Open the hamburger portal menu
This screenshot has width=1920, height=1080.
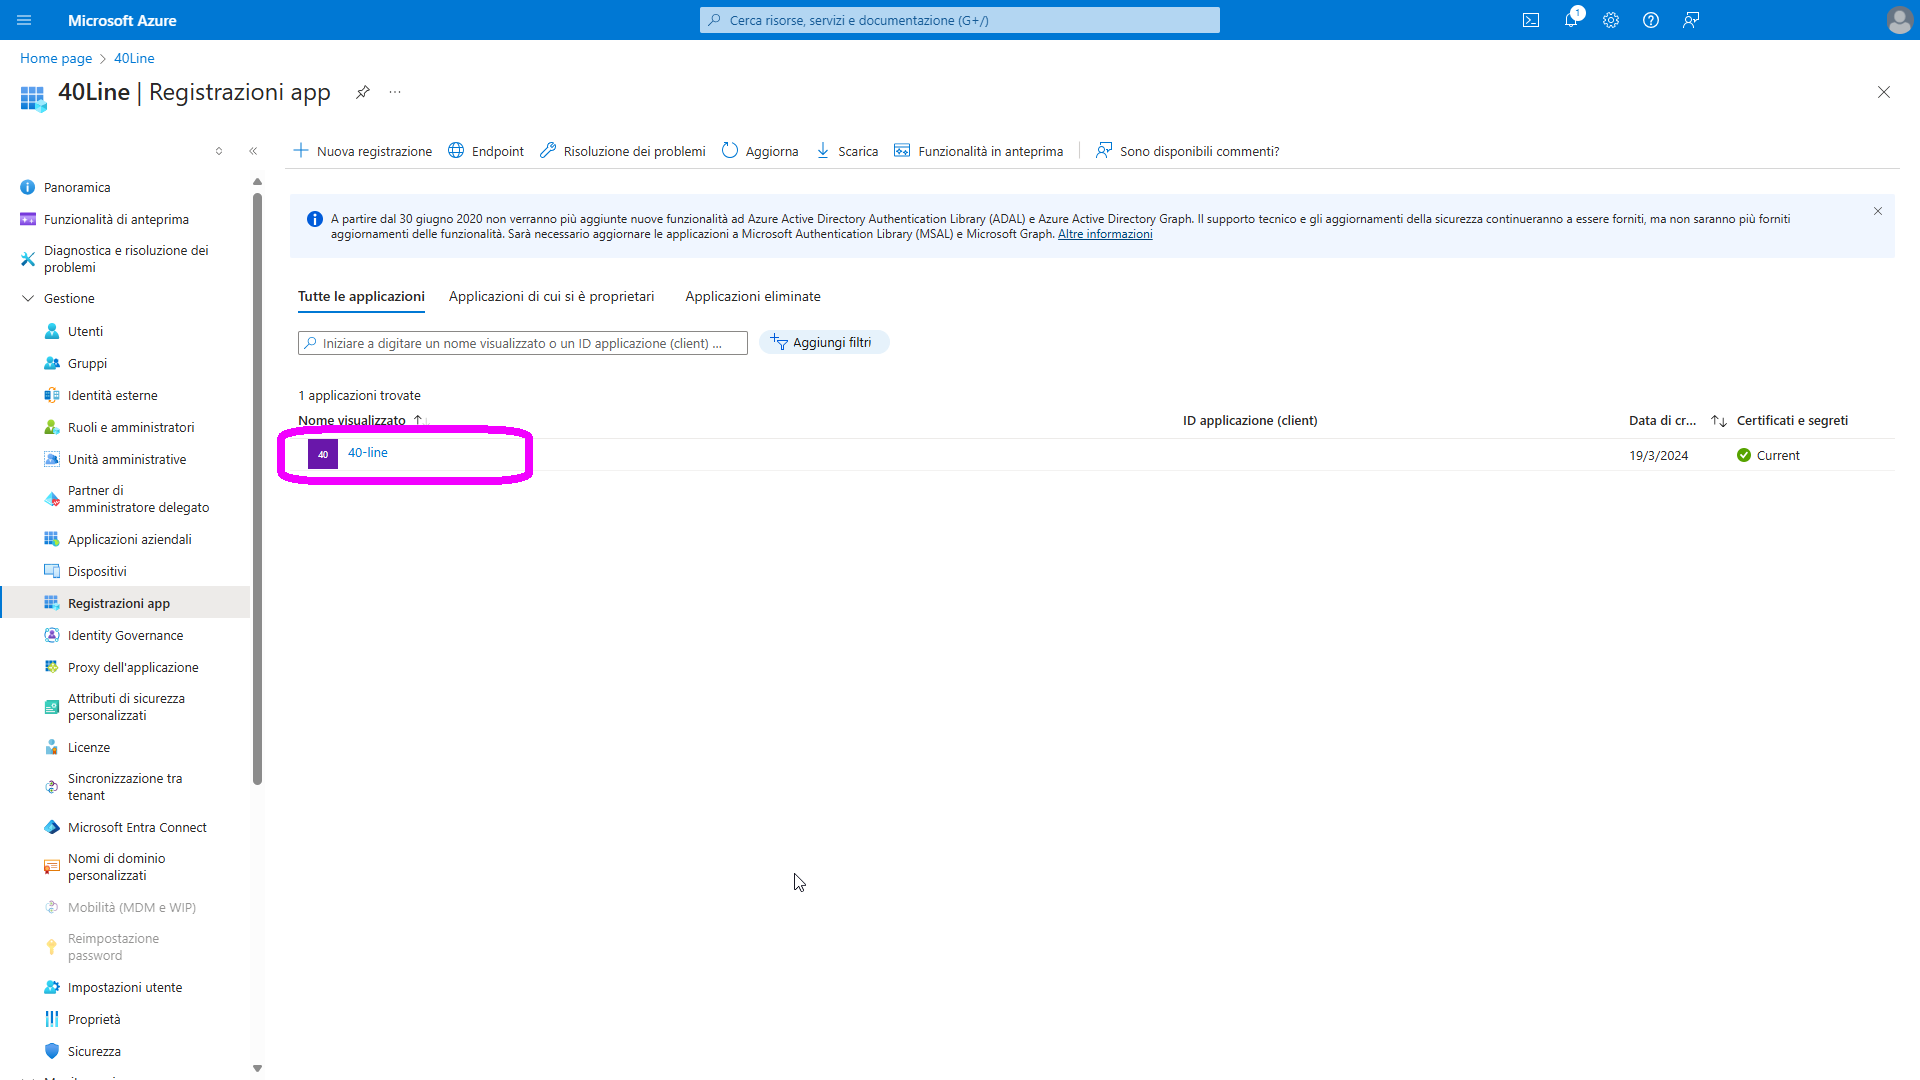click(x=25, y=20)
